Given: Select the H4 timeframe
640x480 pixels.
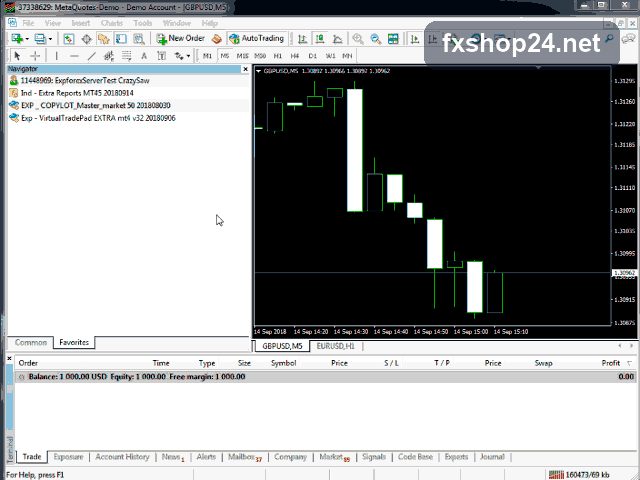Looking at the screenshot, I should (295, 56).
